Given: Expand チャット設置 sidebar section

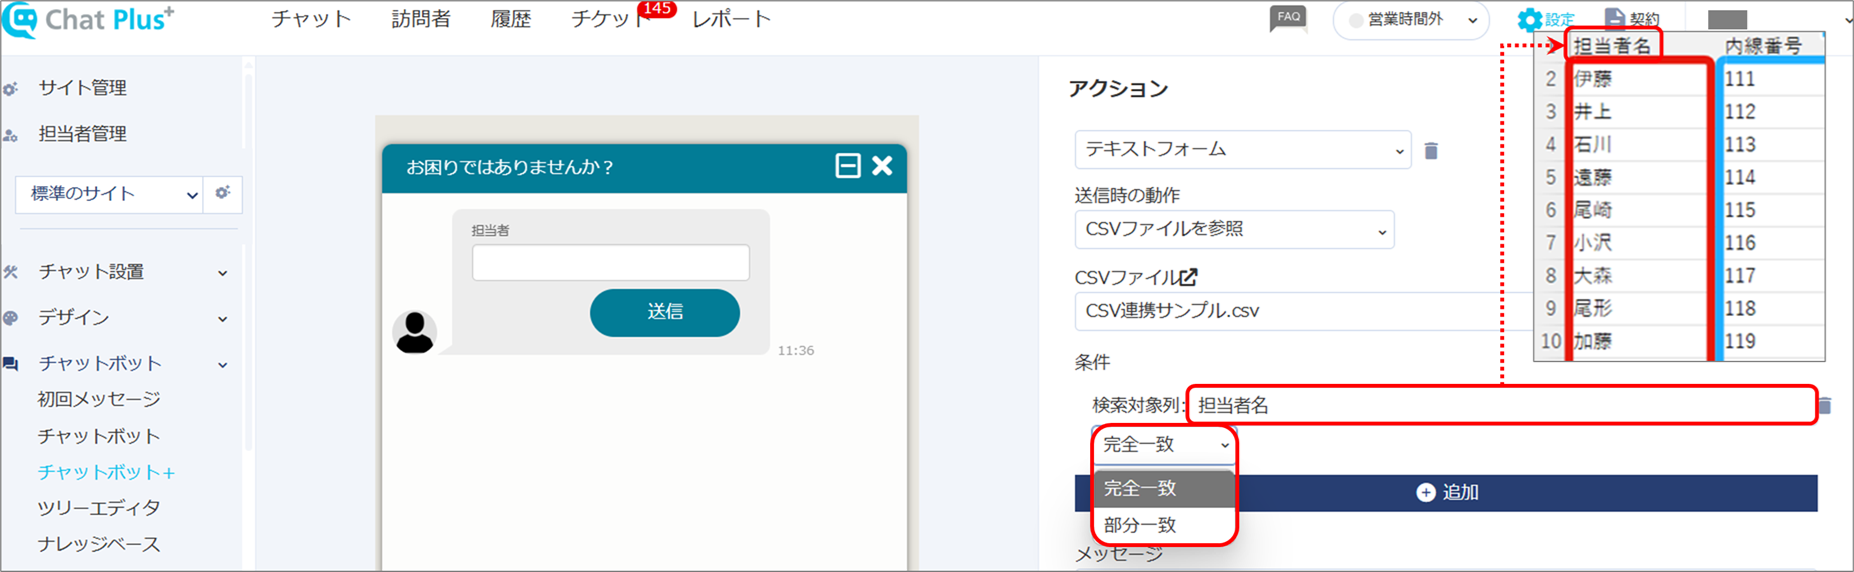Looking at the screenshot, I should tap(223, 273).
